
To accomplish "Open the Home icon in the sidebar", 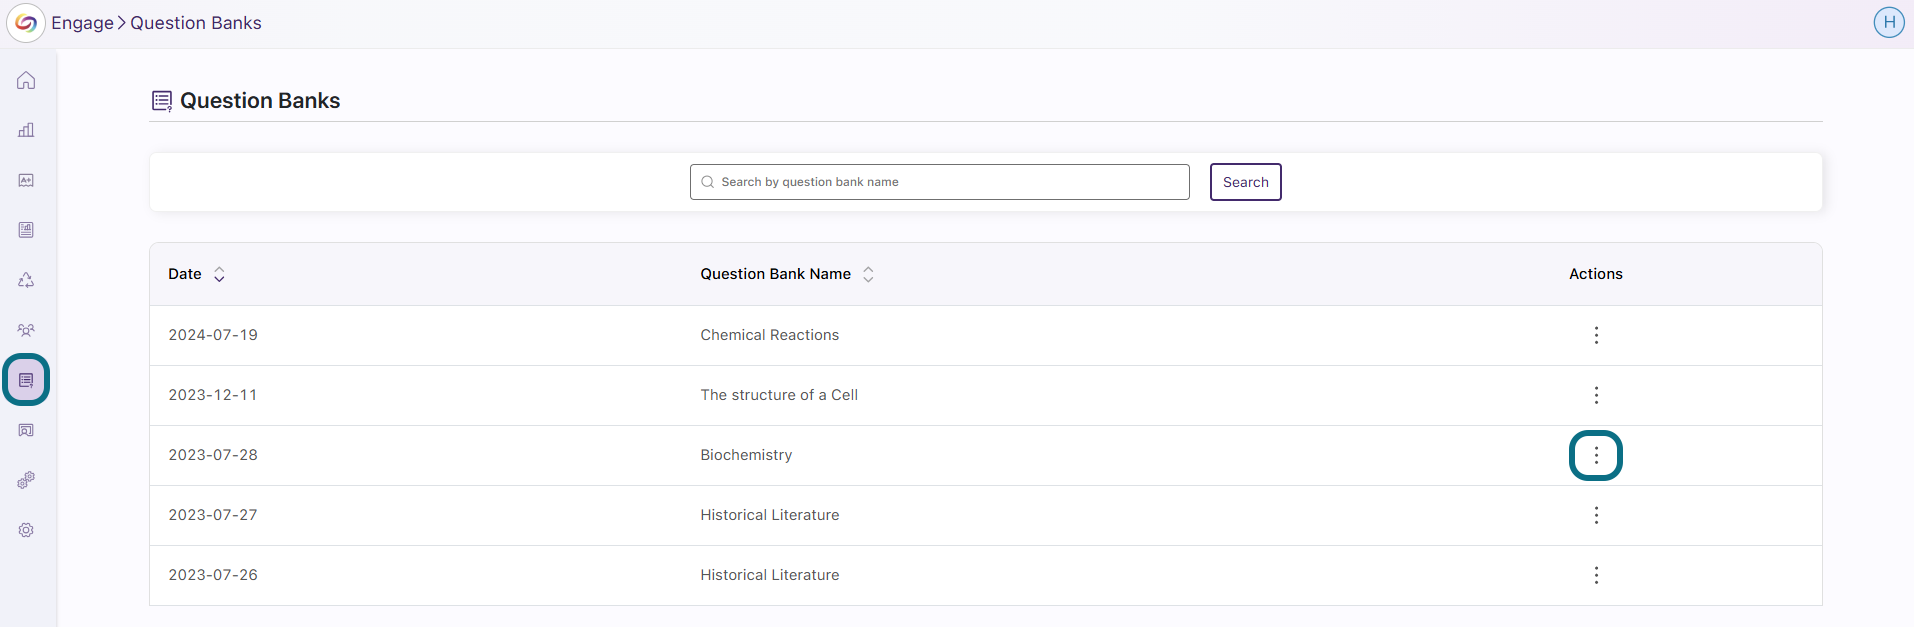I will (x=26, y=80).
